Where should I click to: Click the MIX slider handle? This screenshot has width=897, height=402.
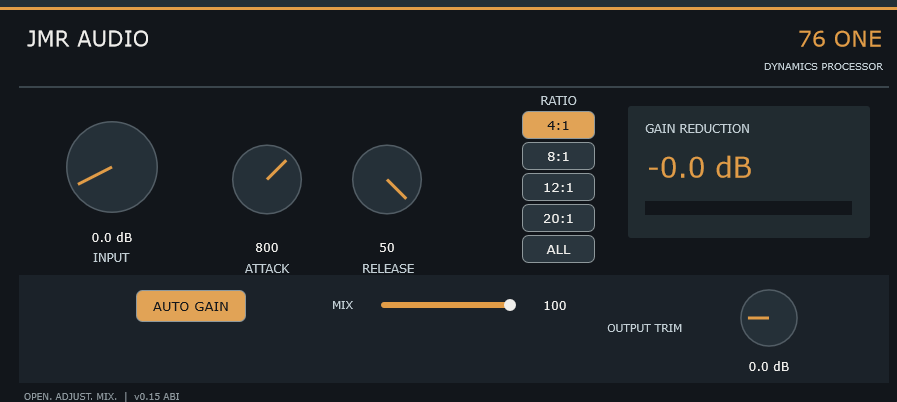coord(510,305)
